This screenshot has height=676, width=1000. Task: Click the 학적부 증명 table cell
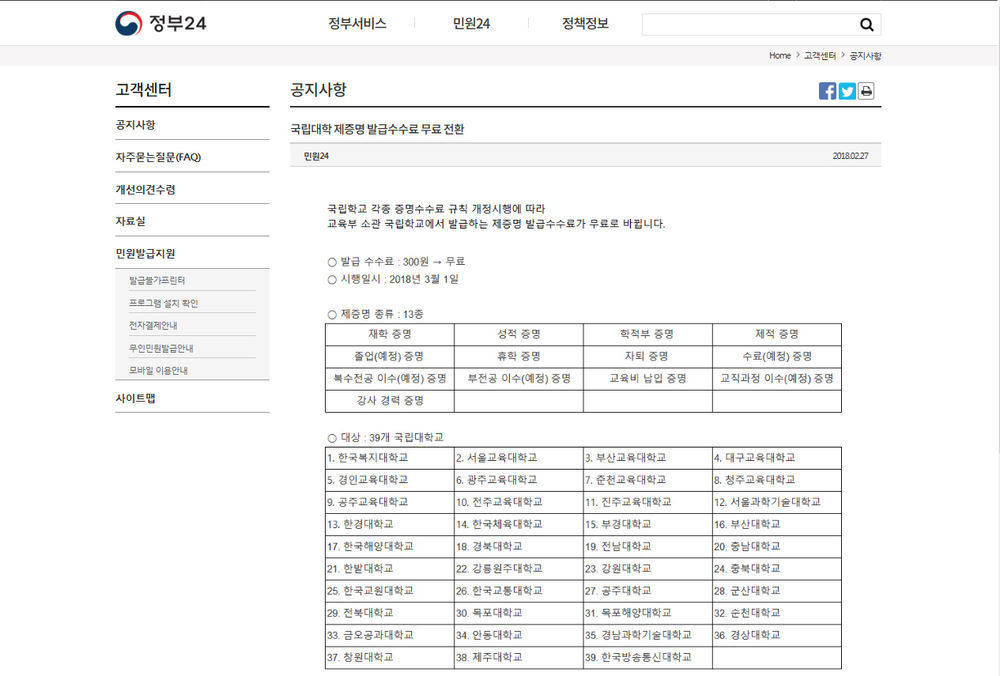[x=647, y=334]
